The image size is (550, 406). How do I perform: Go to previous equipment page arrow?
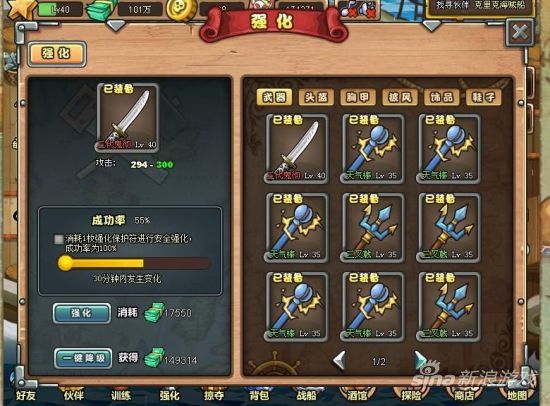point(340,360)
